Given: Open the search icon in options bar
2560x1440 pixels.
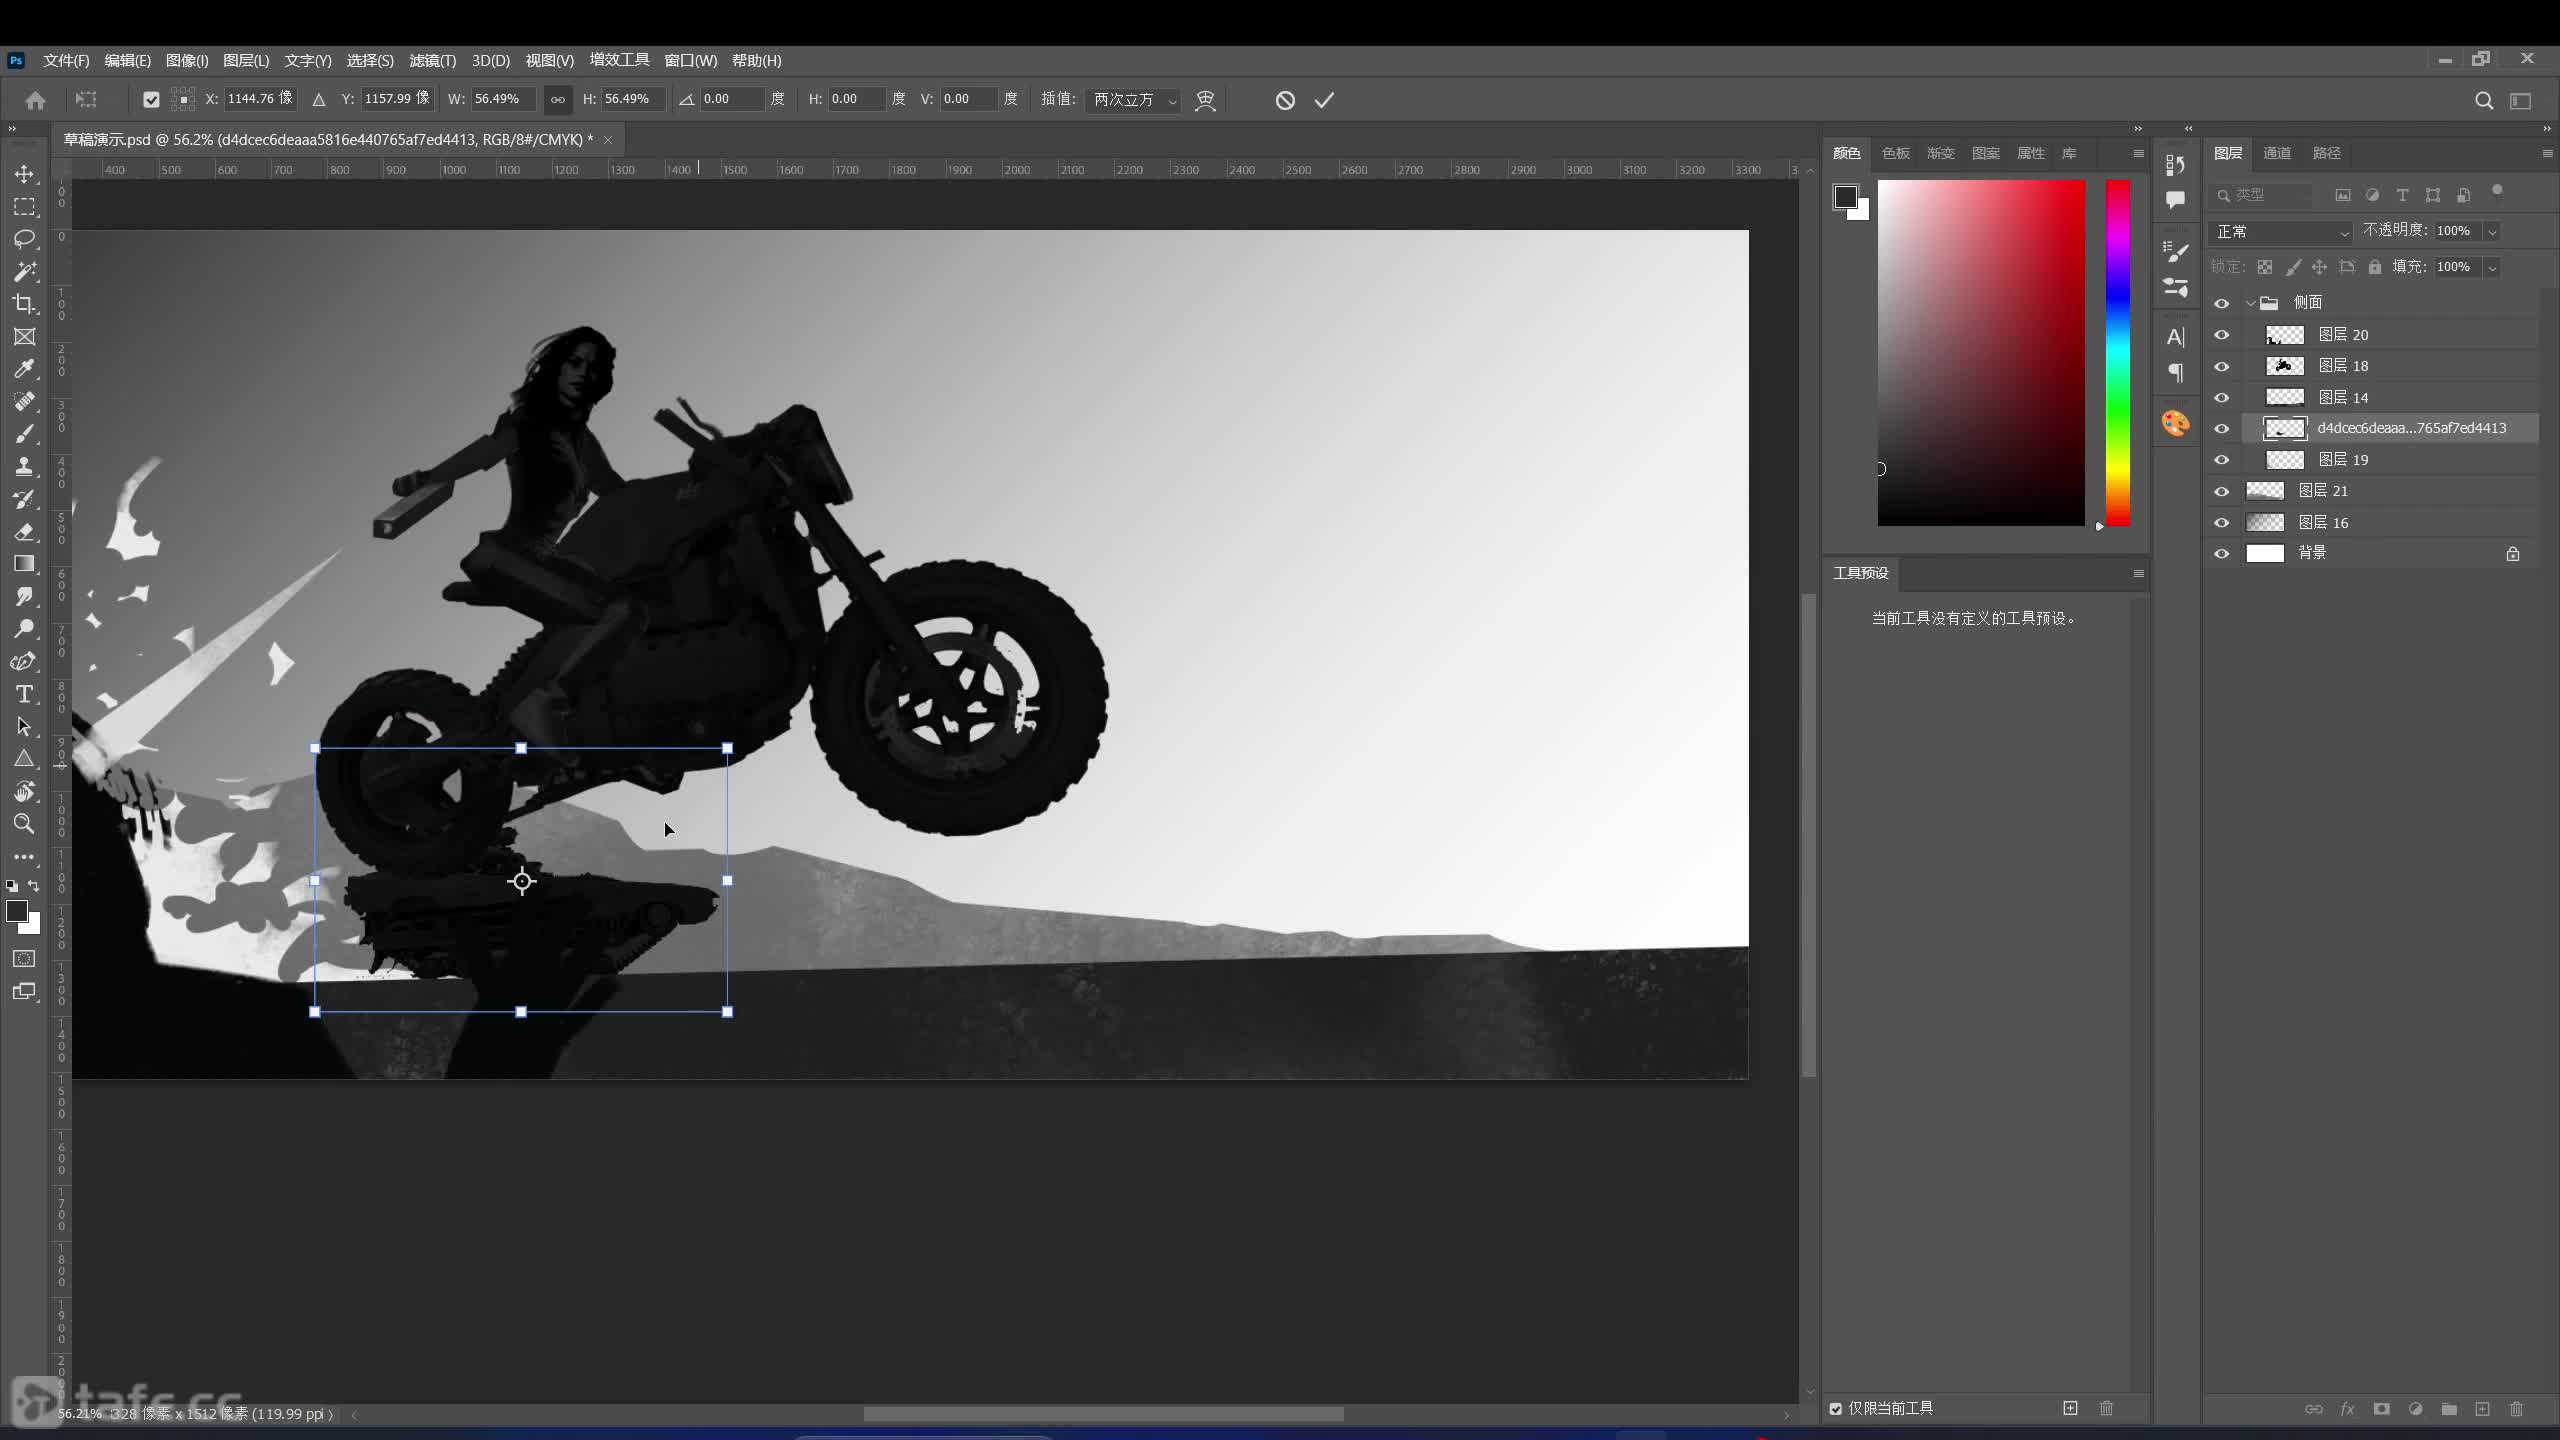Looking at the screenshot, I should coord(2484,100).
